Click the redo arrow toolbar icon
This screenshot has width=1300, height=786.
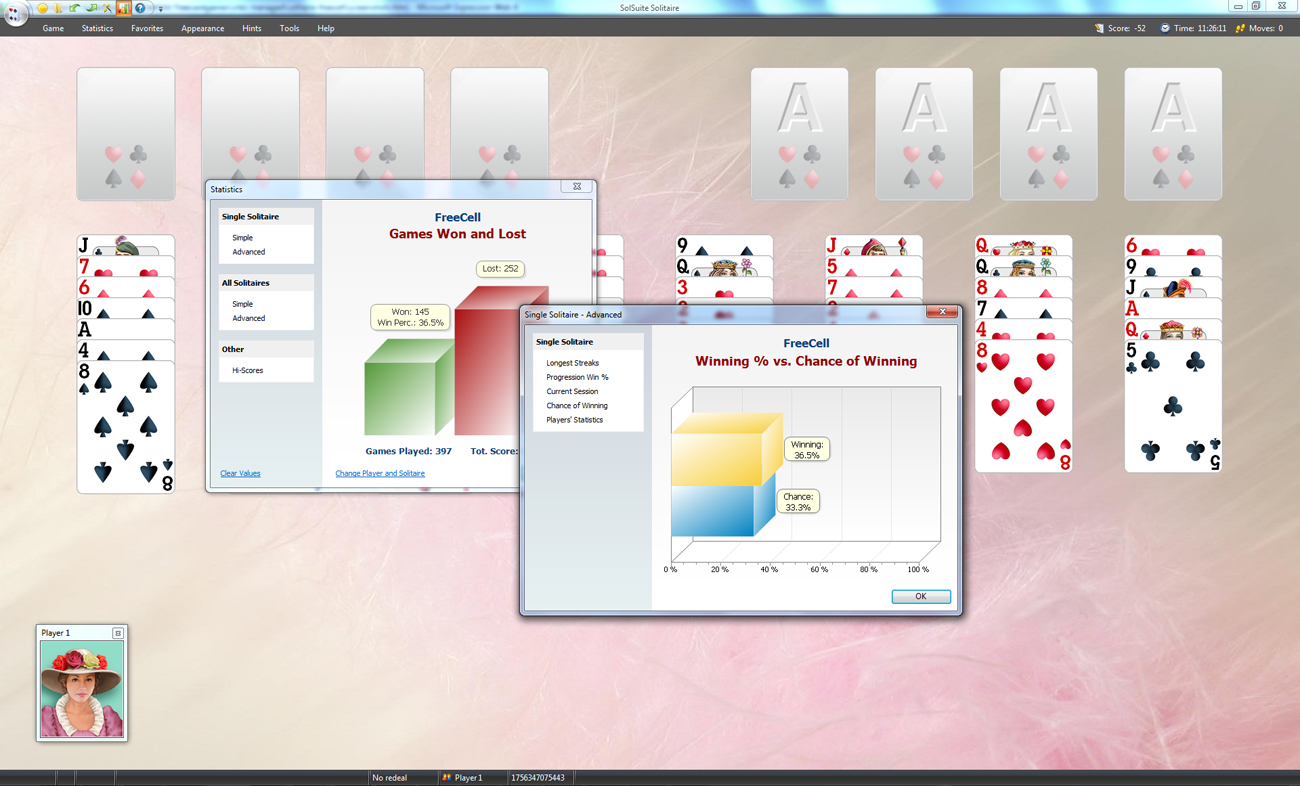(91, 8)
